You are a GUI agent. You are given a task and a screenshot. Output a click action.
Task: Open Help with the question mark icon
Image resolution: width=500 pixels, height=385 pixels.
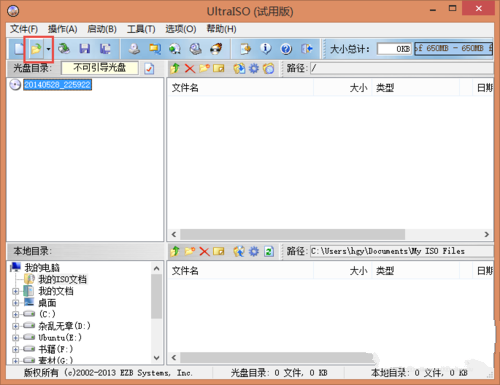(x=286, y=49)
